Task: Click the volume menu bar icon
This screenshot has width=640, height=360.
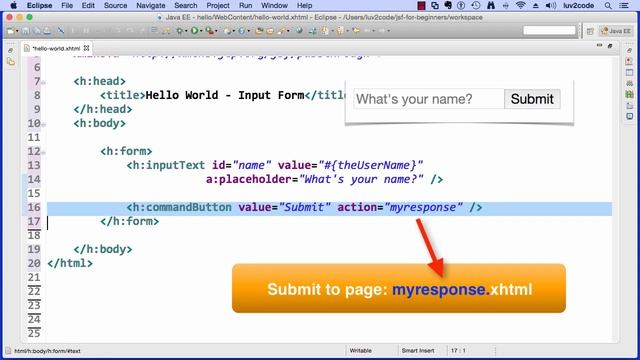Action: [x=551, y=5]
